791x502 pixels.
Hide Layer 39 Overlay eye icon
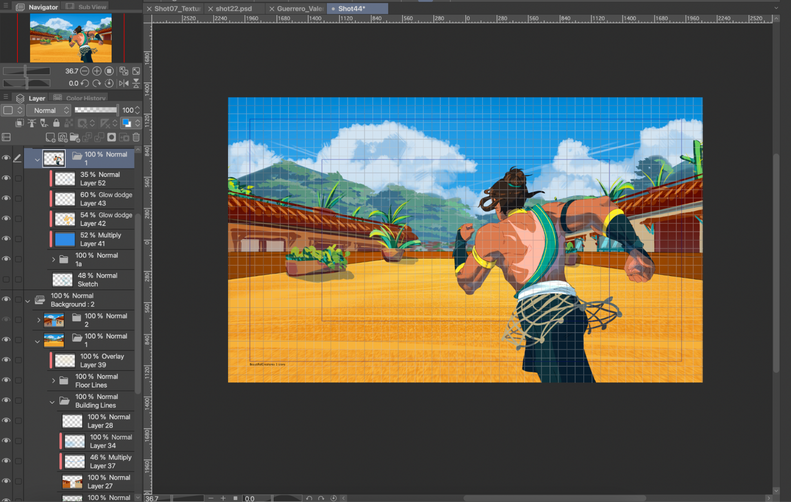click(6, 360)
